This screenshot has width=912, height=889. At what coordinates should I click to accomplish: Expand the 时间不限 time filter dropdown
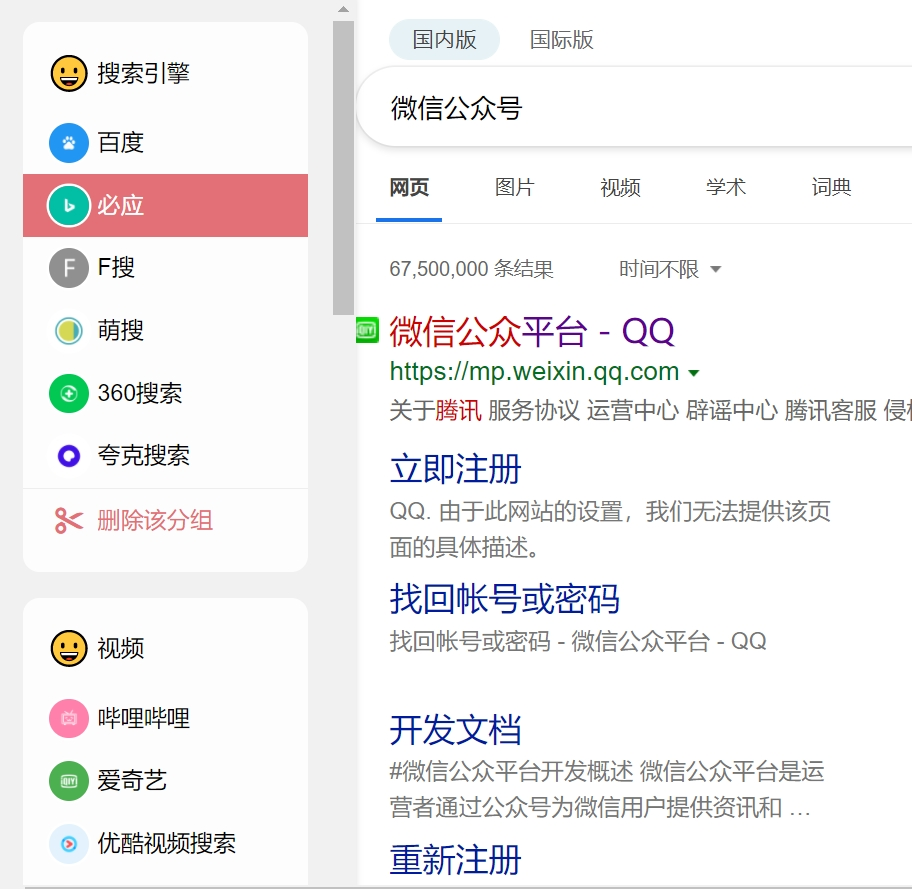[x=670, y=269]
